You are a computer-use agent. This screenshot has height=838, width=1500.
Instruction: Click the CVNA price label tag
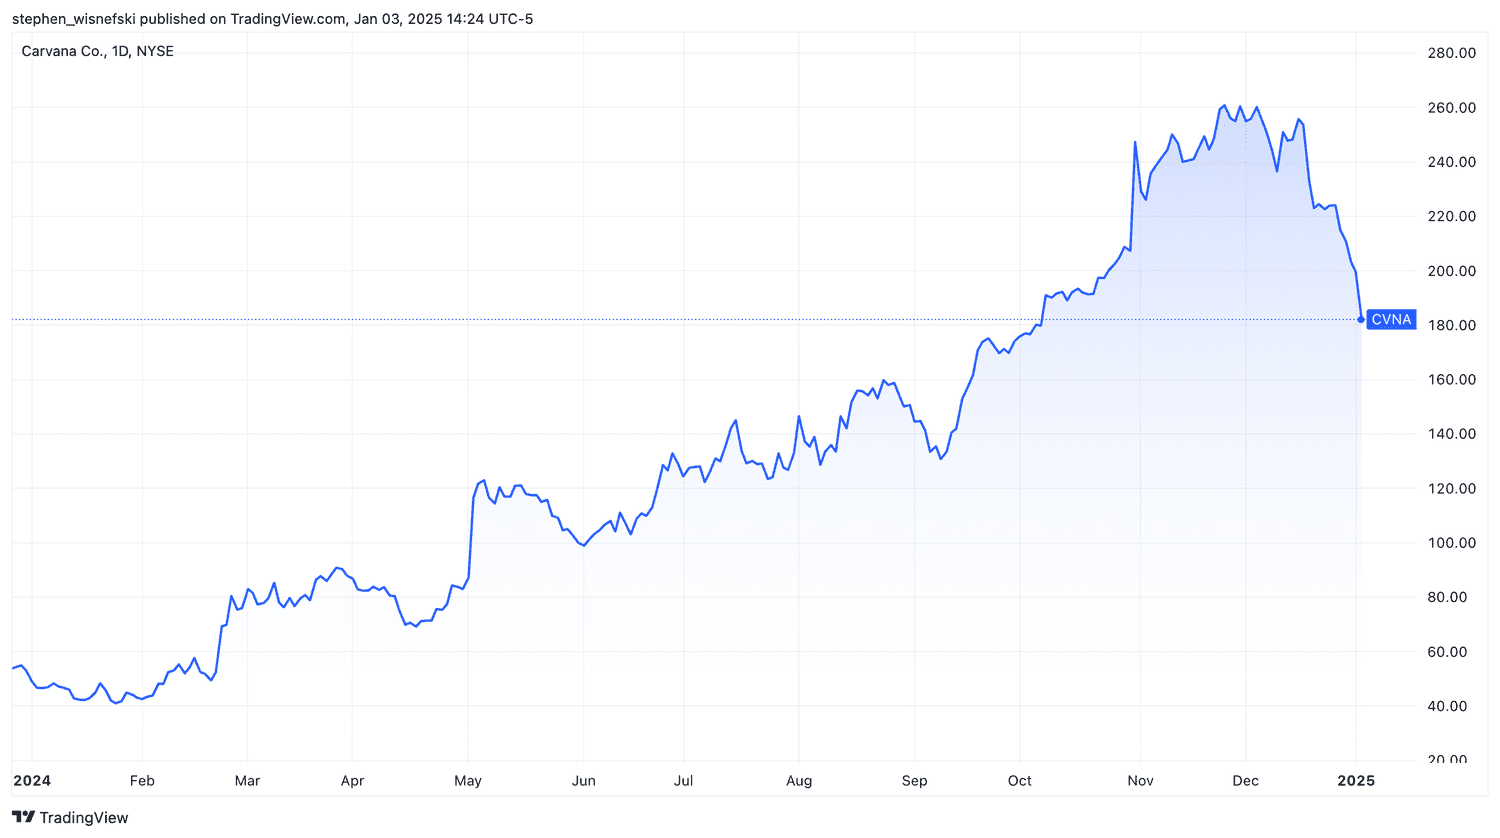point(1391,320)
